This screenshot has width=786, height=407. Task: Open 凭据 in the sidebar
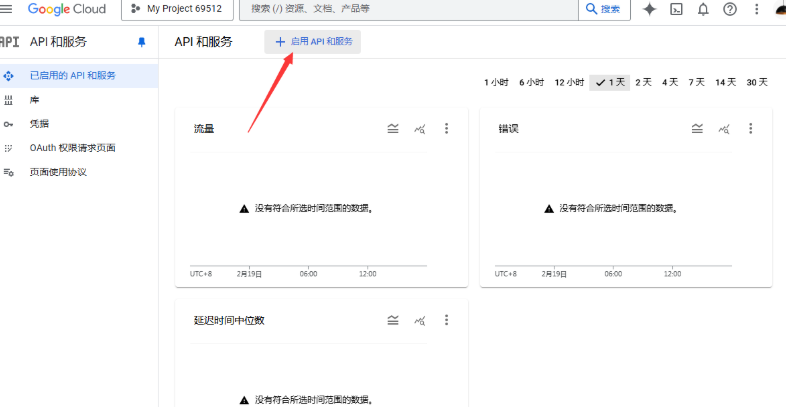(x=39, y=124)
